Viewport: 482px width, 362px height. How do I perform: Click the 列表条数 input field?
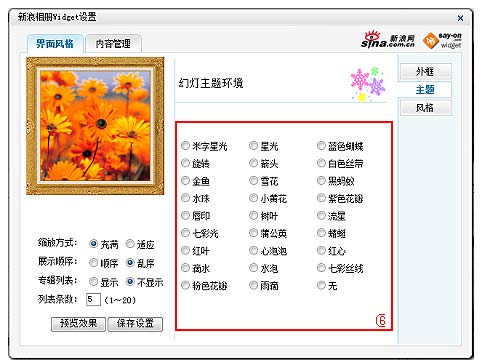[x=93, y=299]
